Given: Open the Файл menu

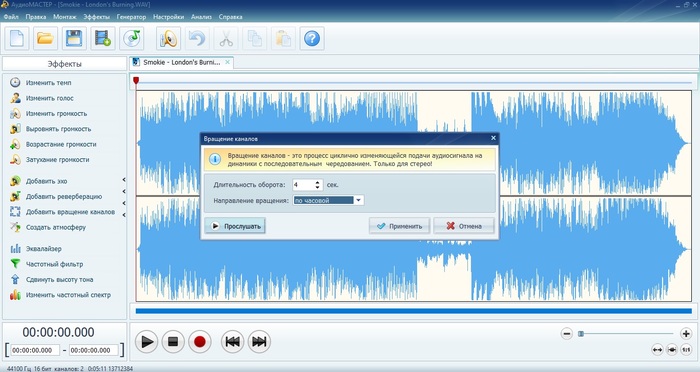Looking at the screenshot, I should [11, 17].
